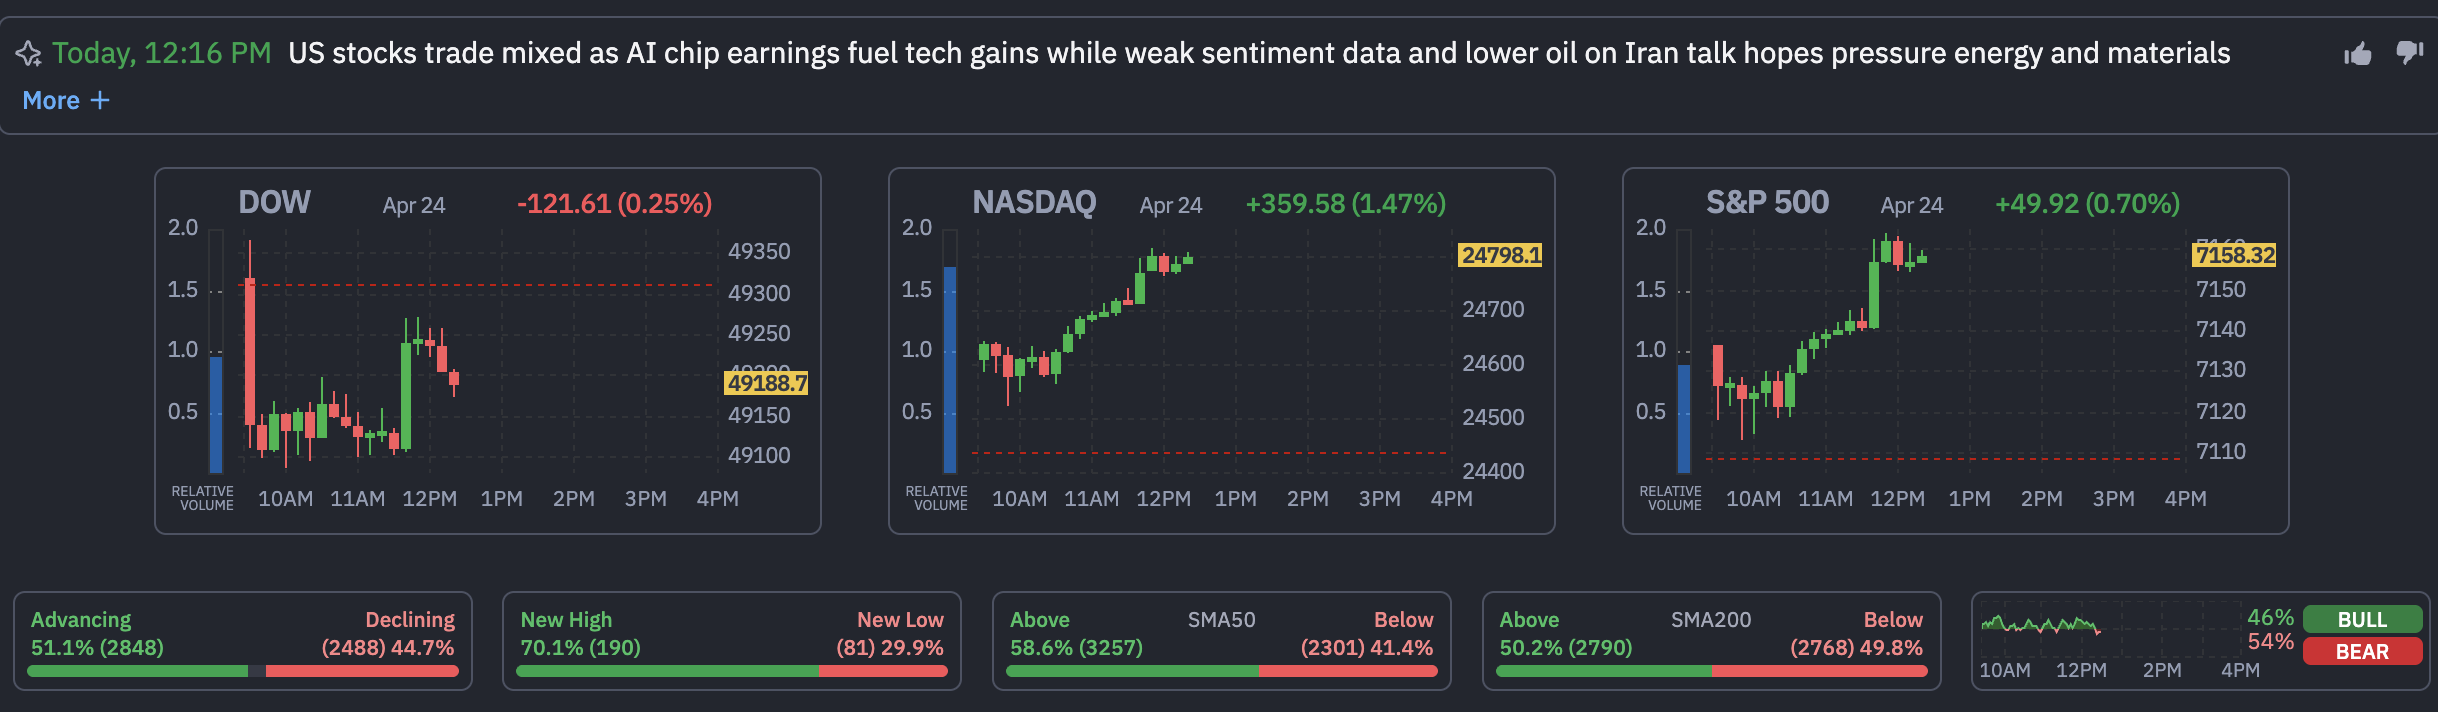Image resolution: width=2438 pixels, height=712 pixels.
Task: Click the Today, 12:16 PM timestamp
Action: 160,53
